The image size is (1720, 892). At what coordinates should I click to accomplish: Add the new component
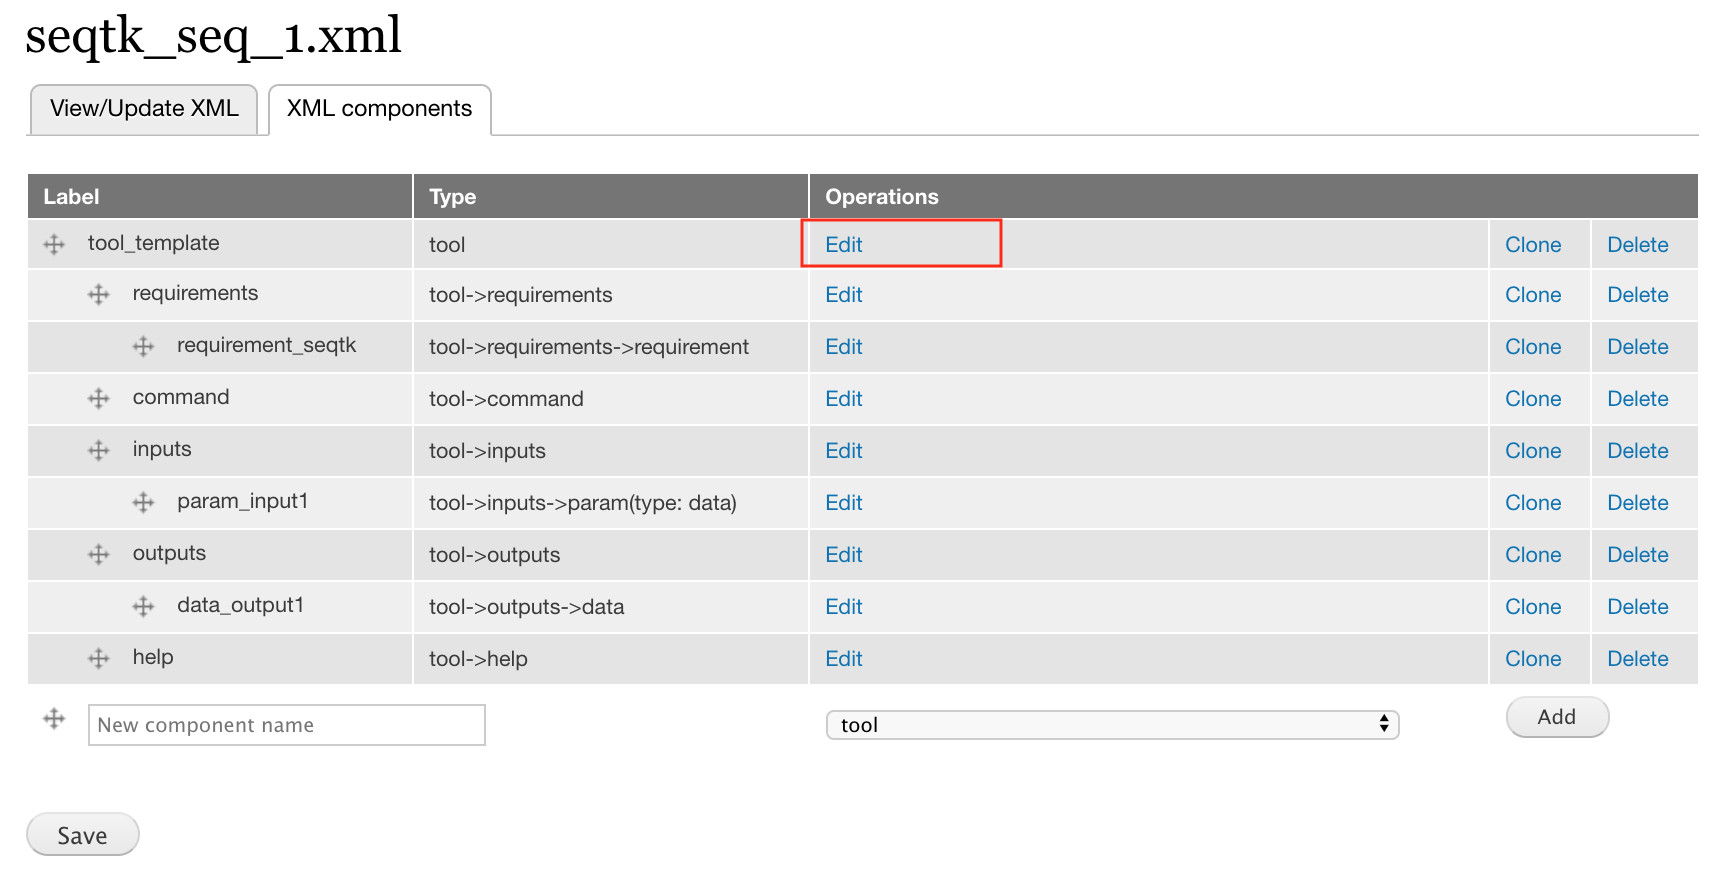coord(1557,717)
